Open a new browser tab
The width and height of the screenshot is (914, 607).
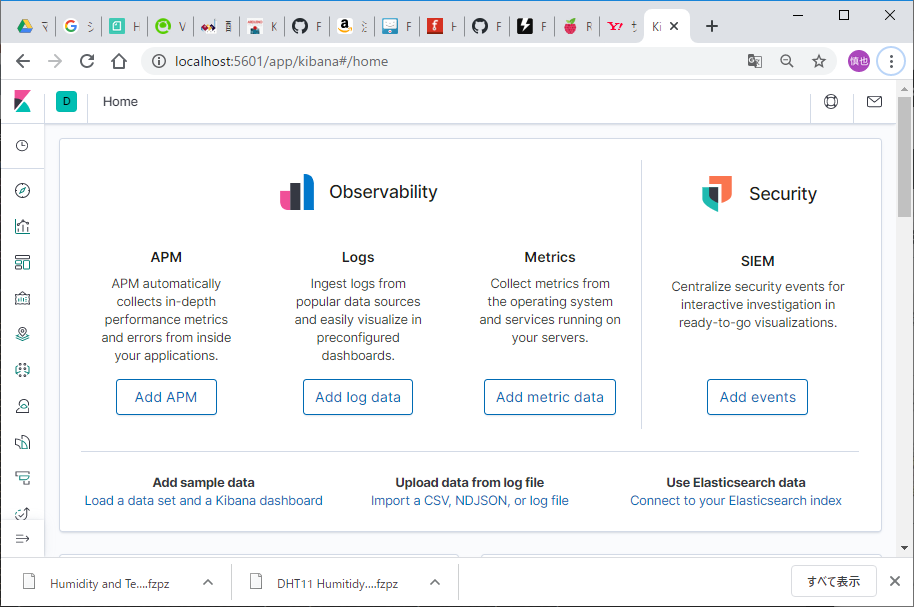[x=712, y=26]
